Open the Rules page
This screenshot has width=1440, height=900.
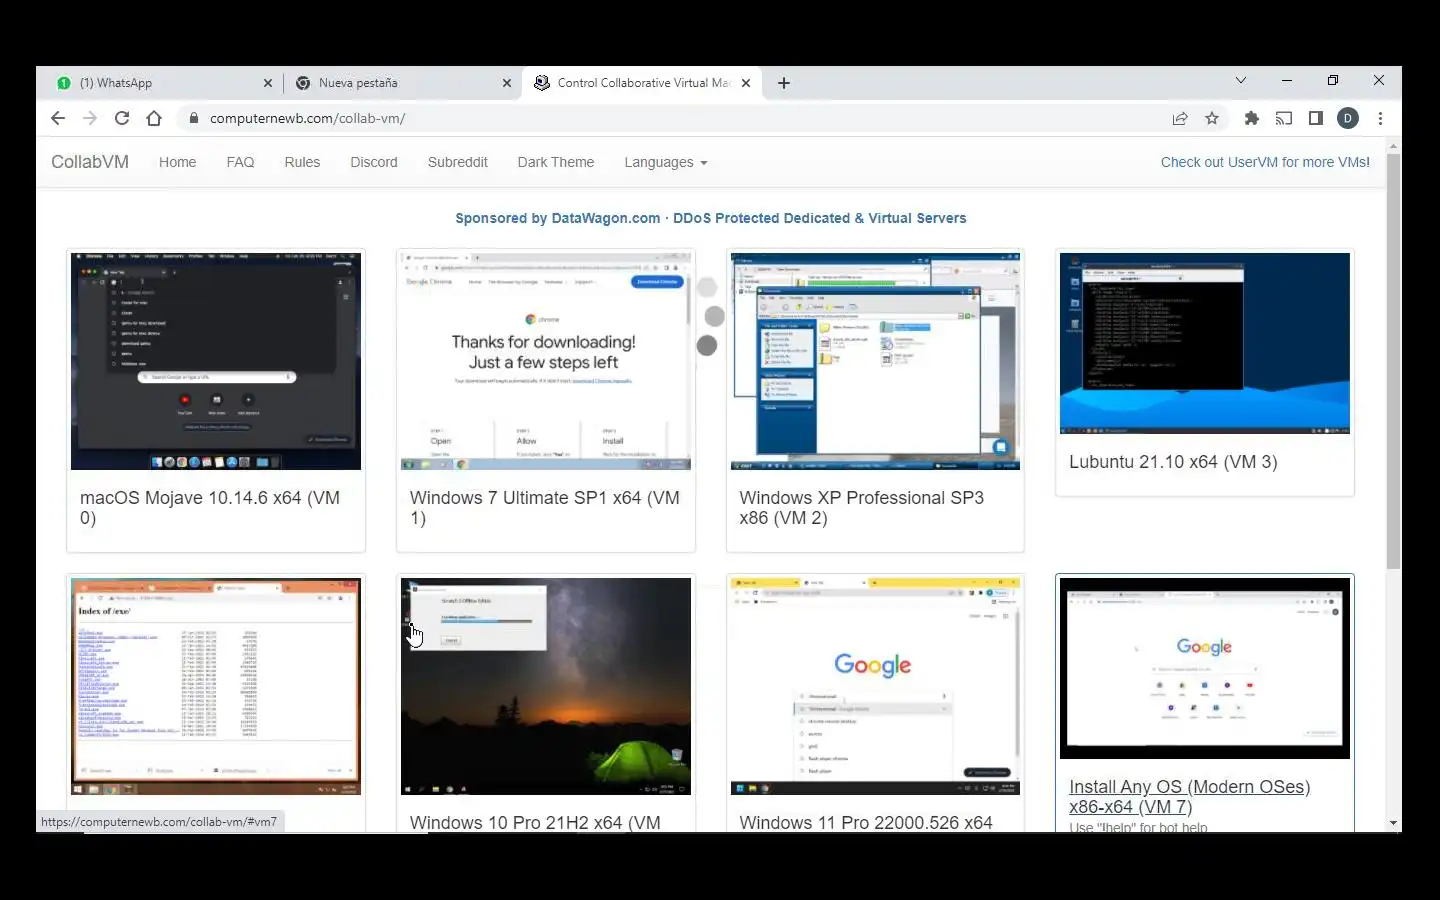coord(302,162)
